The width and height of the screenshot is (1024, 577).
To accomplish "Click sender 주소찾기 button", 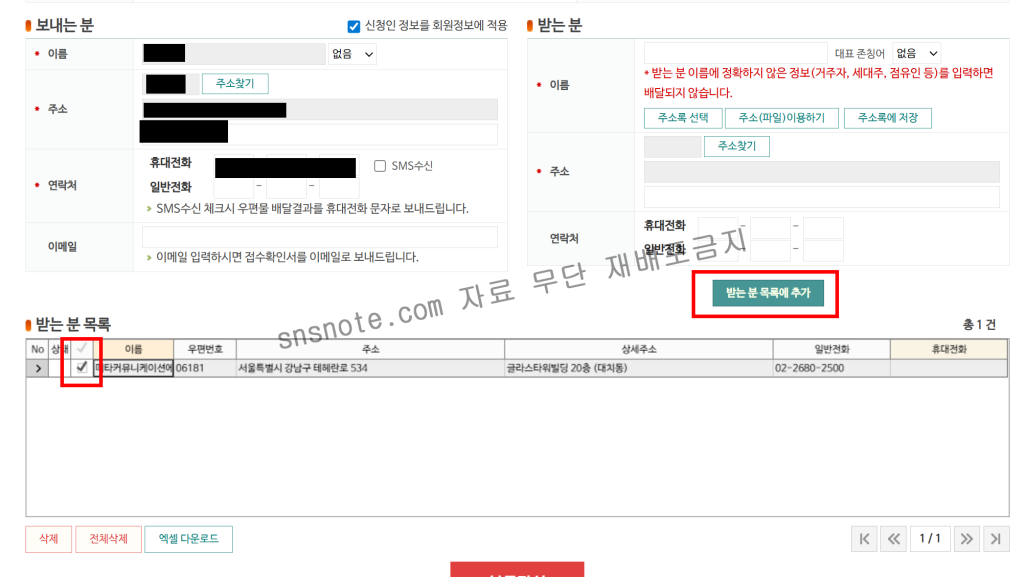I will (x=235, y=84).
